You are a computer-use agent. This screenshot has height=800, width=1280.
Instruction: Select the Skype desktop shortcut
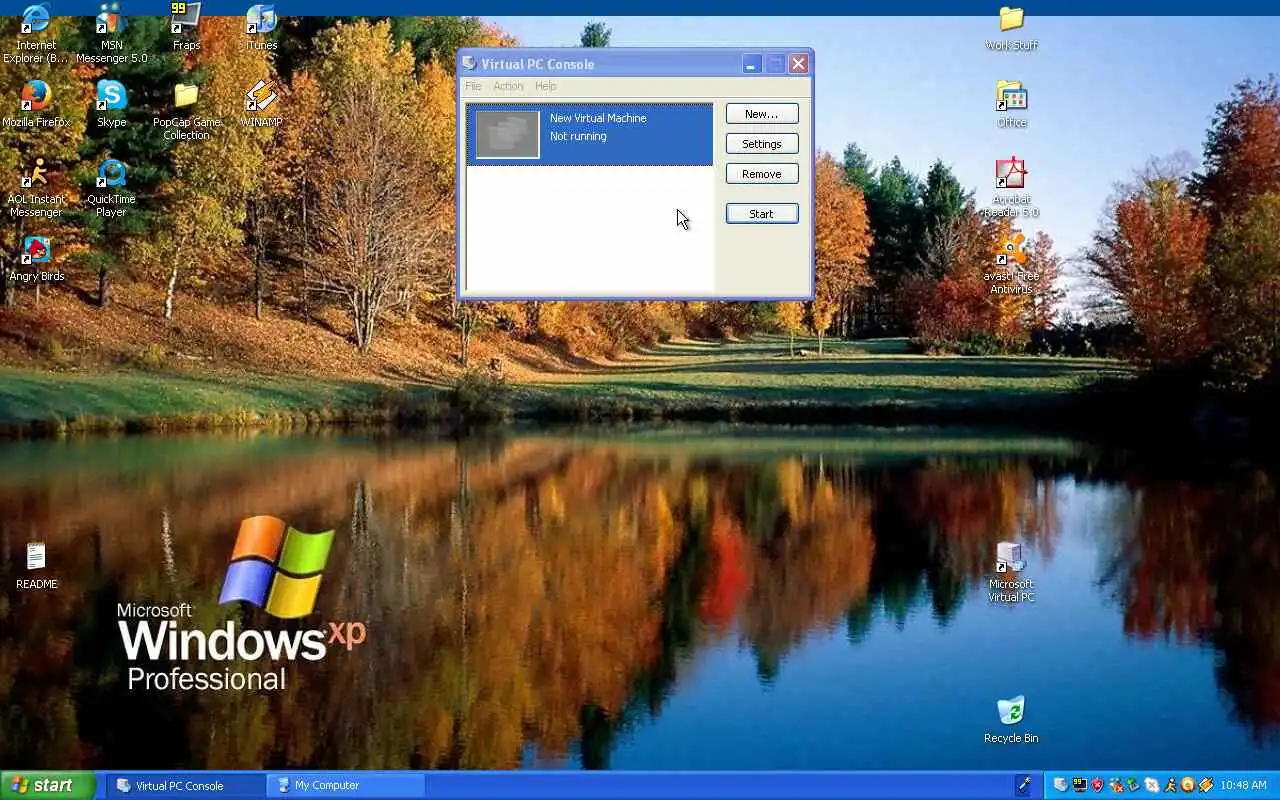[111, 104]
